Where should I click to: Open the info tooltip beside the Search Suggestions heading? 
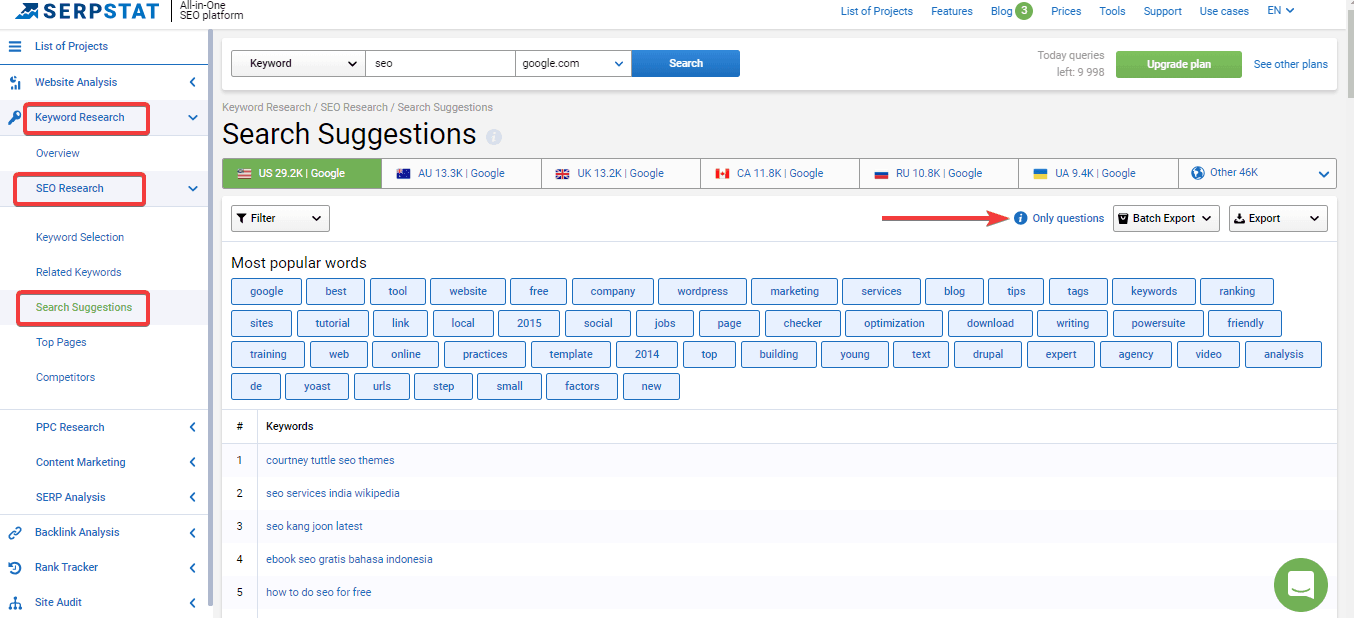[x=494, y=137]
